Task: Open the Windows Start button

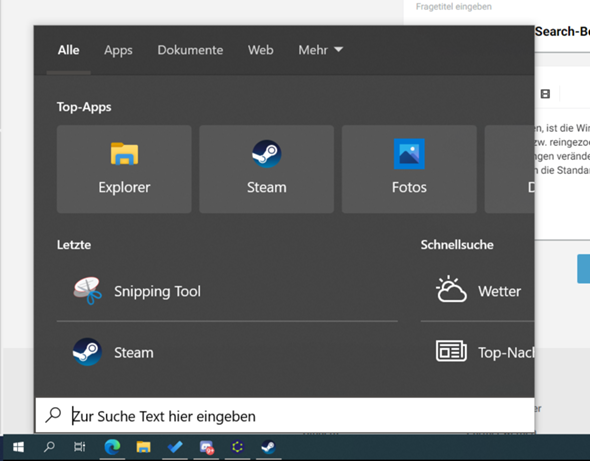Action: (x=18, y=447)
